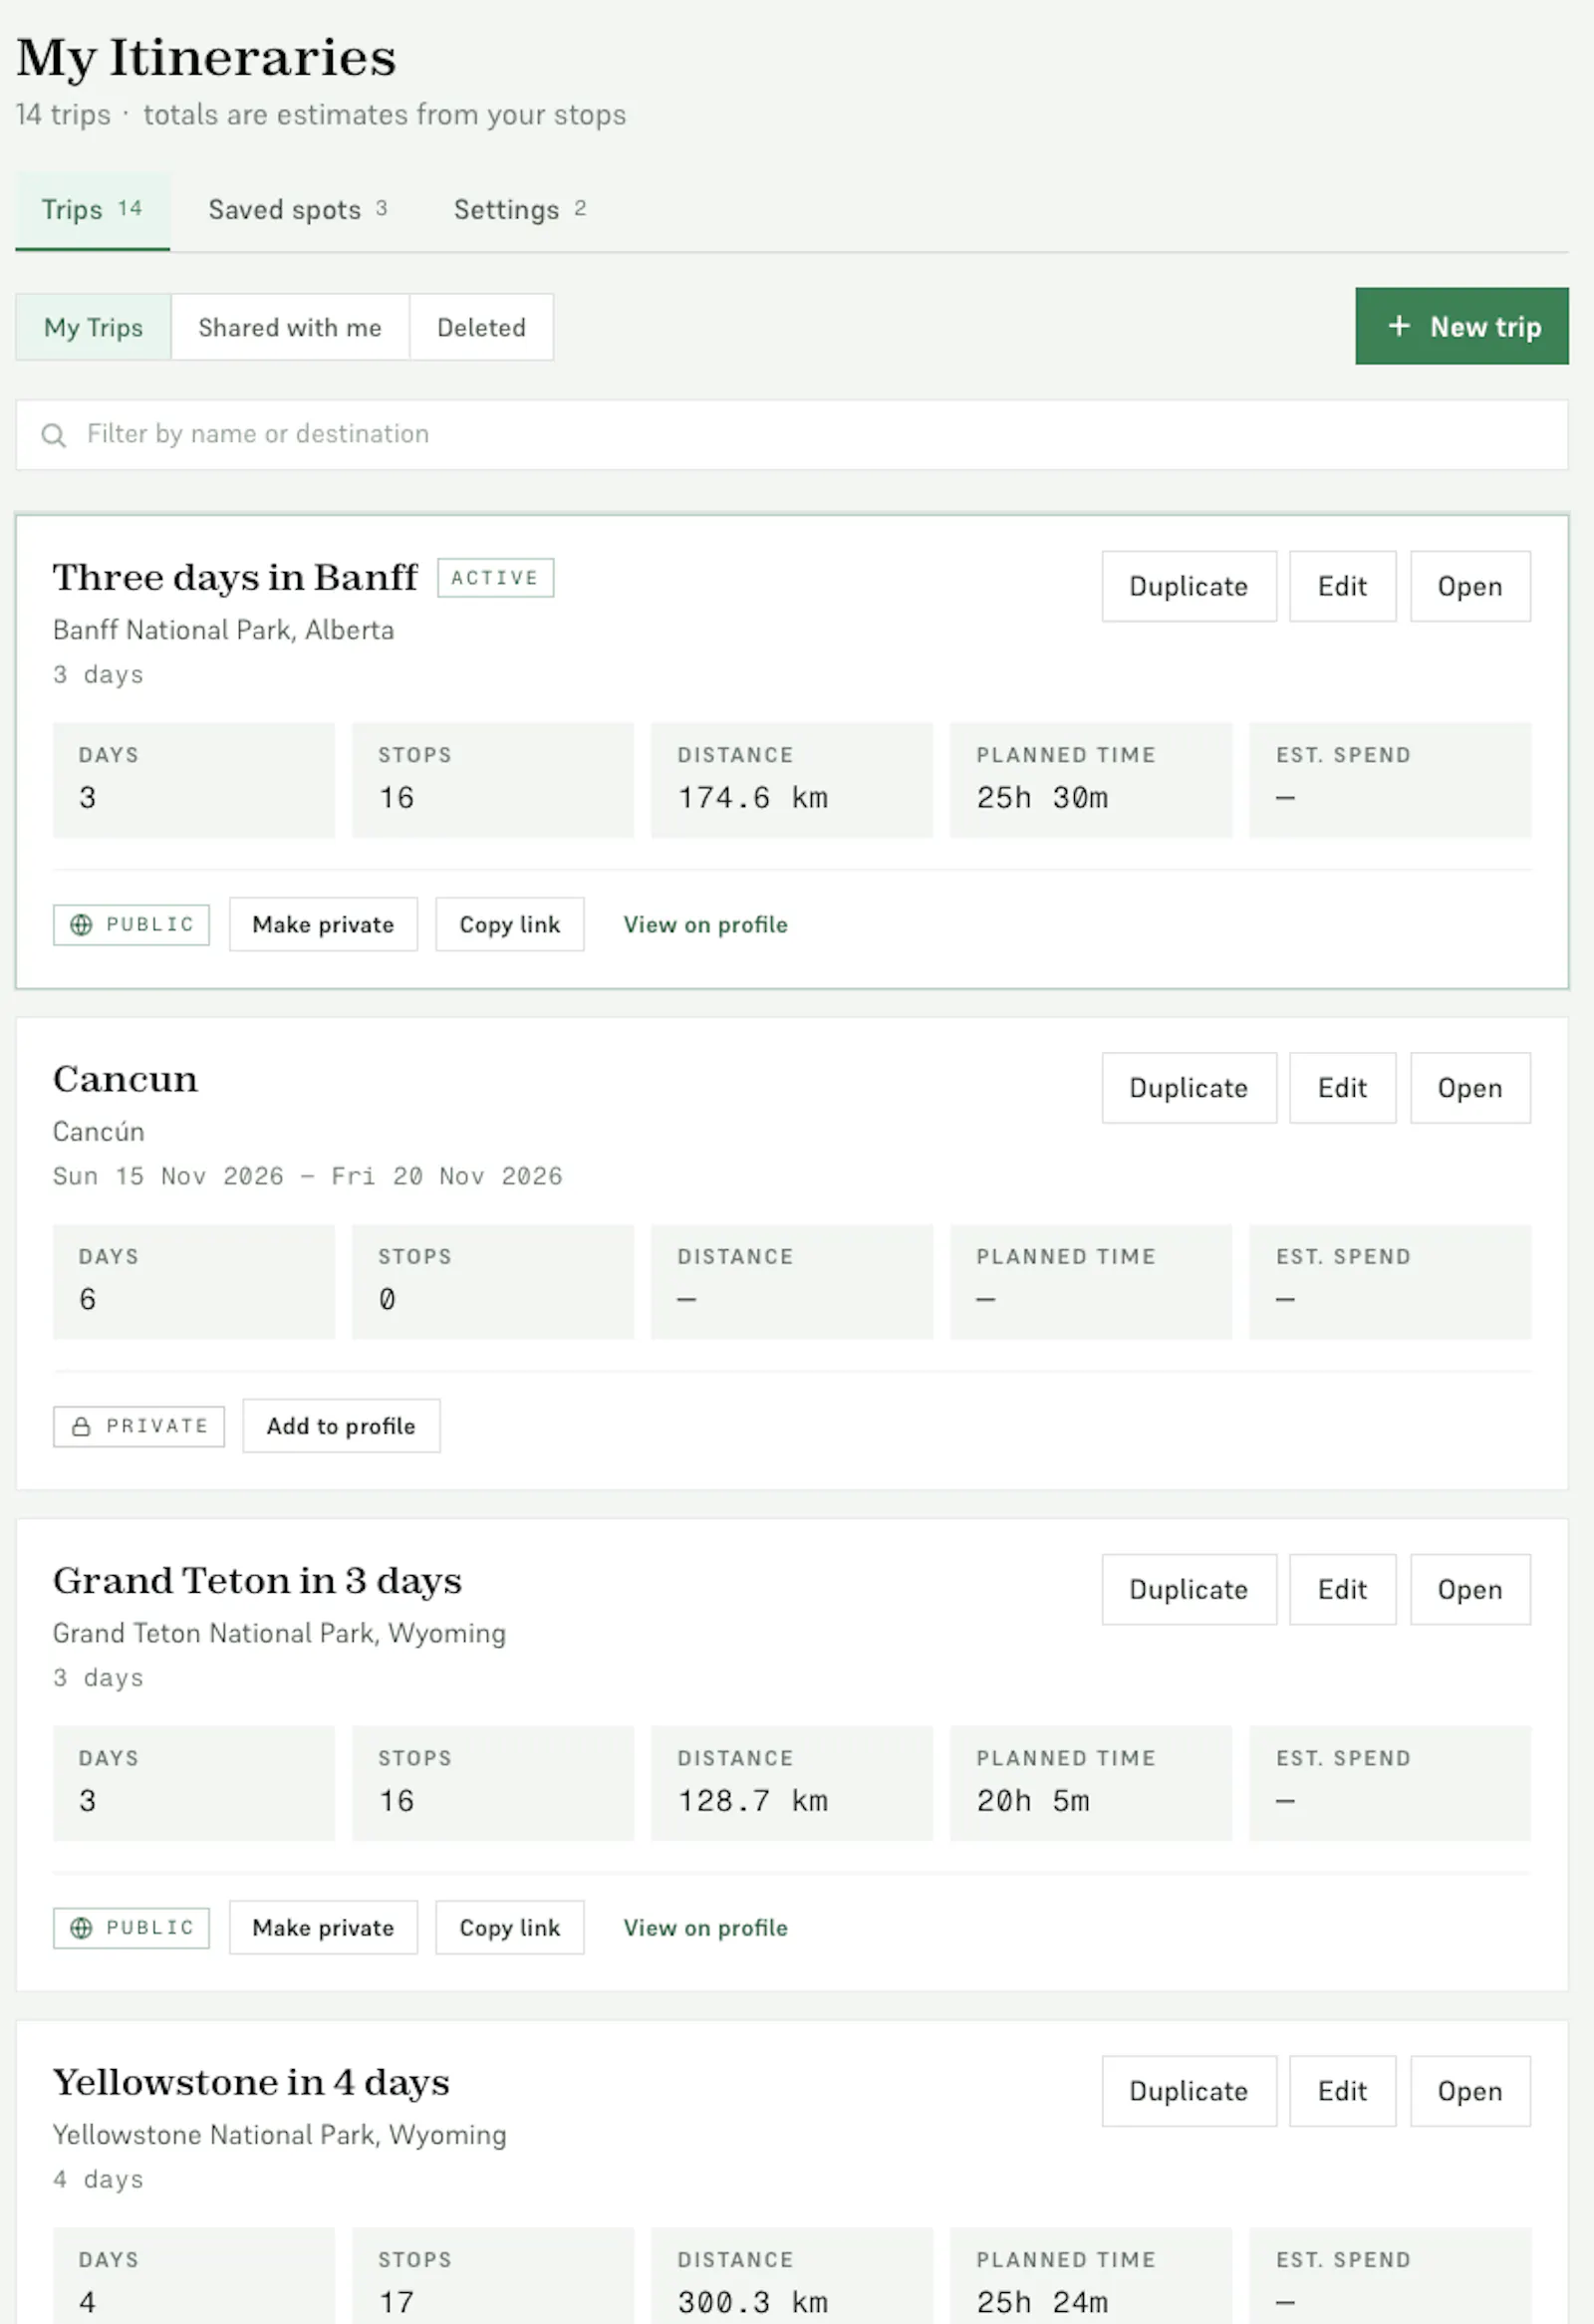Click the ACTIVE badge on Banff trip
This screenshot has width=1594, height=2324.
coord(495,578)
